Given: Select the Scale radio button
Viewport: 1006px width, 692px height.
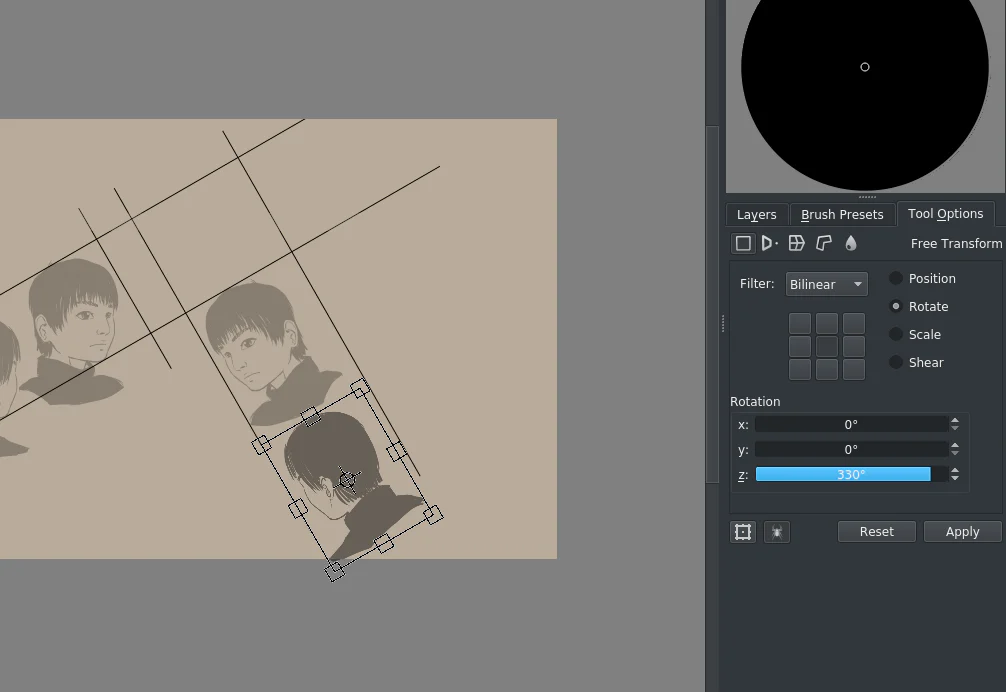Looking at the screenshot, I should (896, 334).
